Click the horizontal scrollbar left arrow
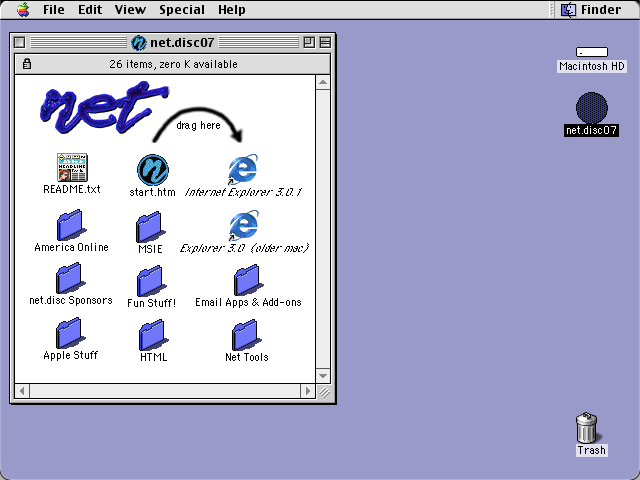The height and width of the screenshot is (480, 640). click(22, 391)
